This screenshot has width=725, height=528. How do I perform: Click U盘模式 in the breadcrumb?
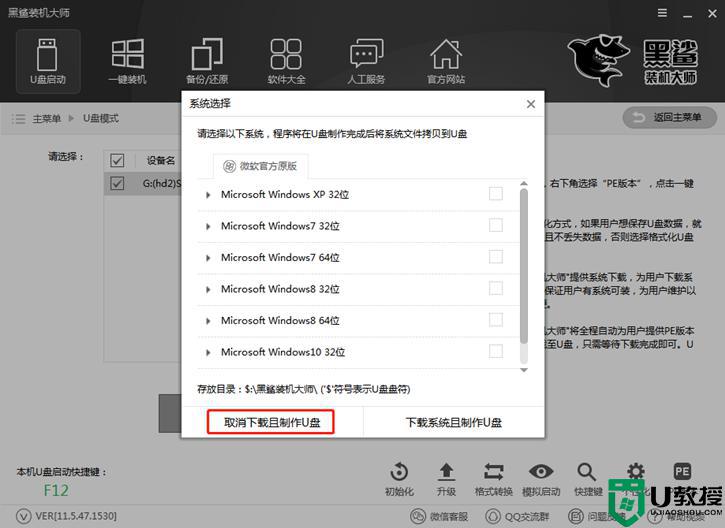101,118
